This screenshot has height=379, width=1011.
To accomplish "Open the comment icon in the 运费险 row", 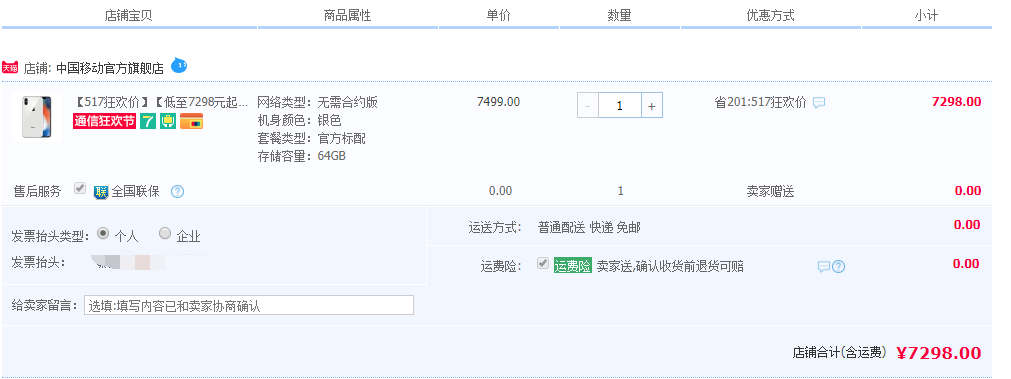I will click(823, 266).
